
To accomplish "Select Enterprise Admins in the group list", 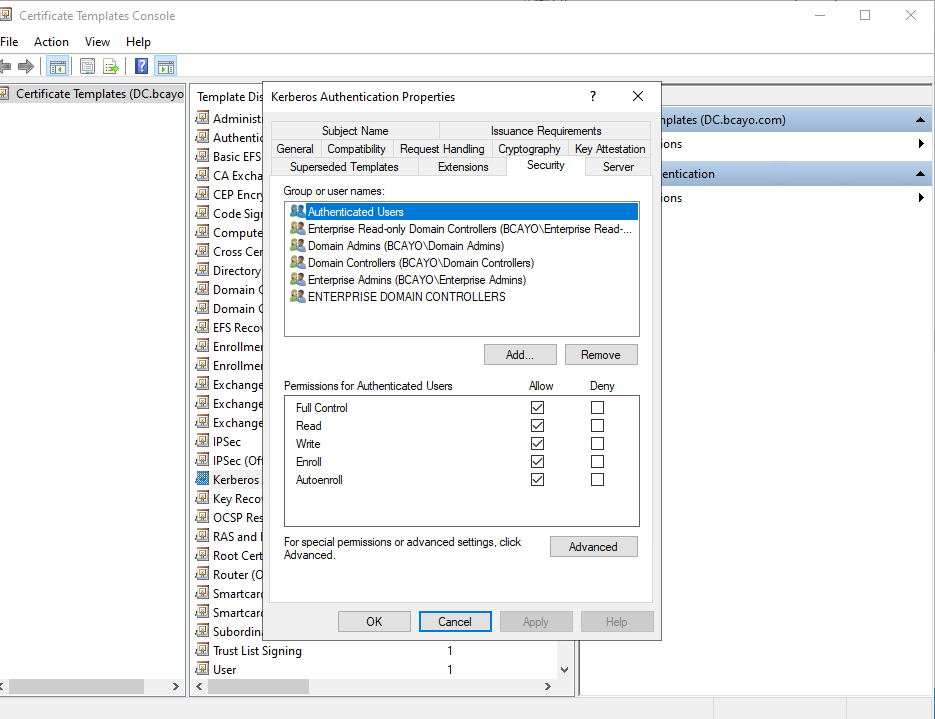I will [416, 280].
